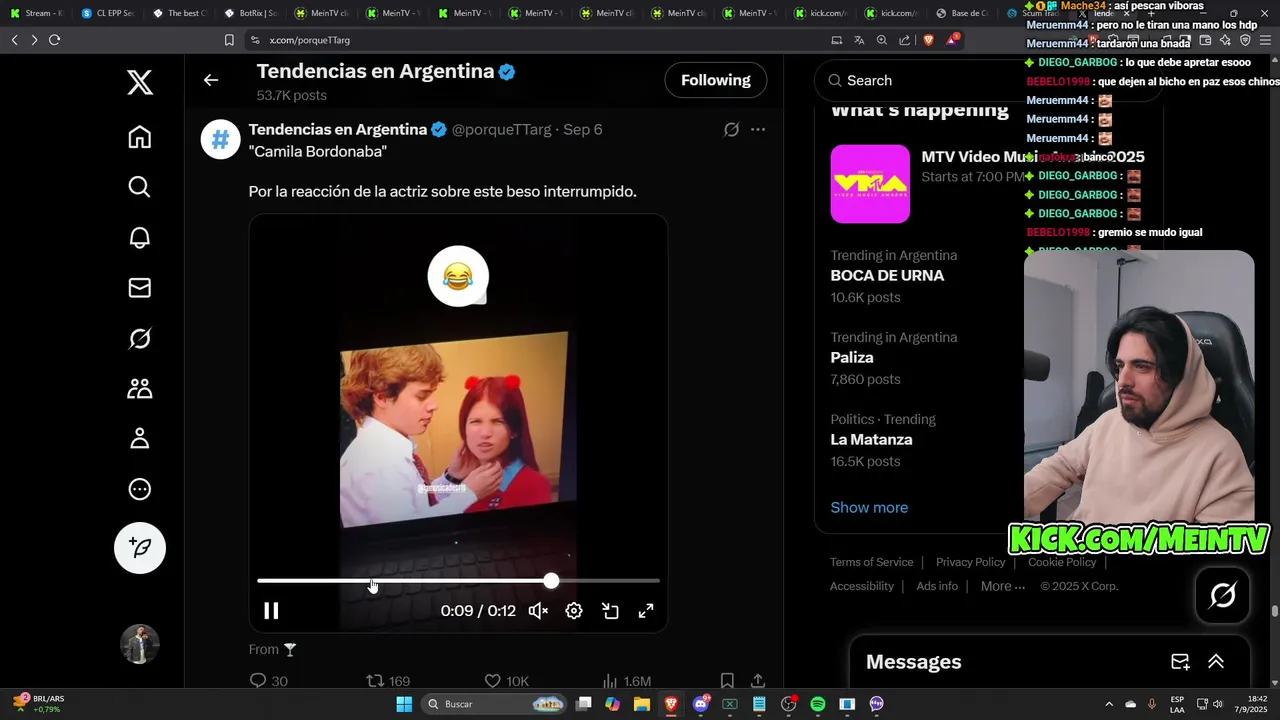Open the Sep 6 post timestamp
The height and width of the screenshot is (720, 1280).
583,130
